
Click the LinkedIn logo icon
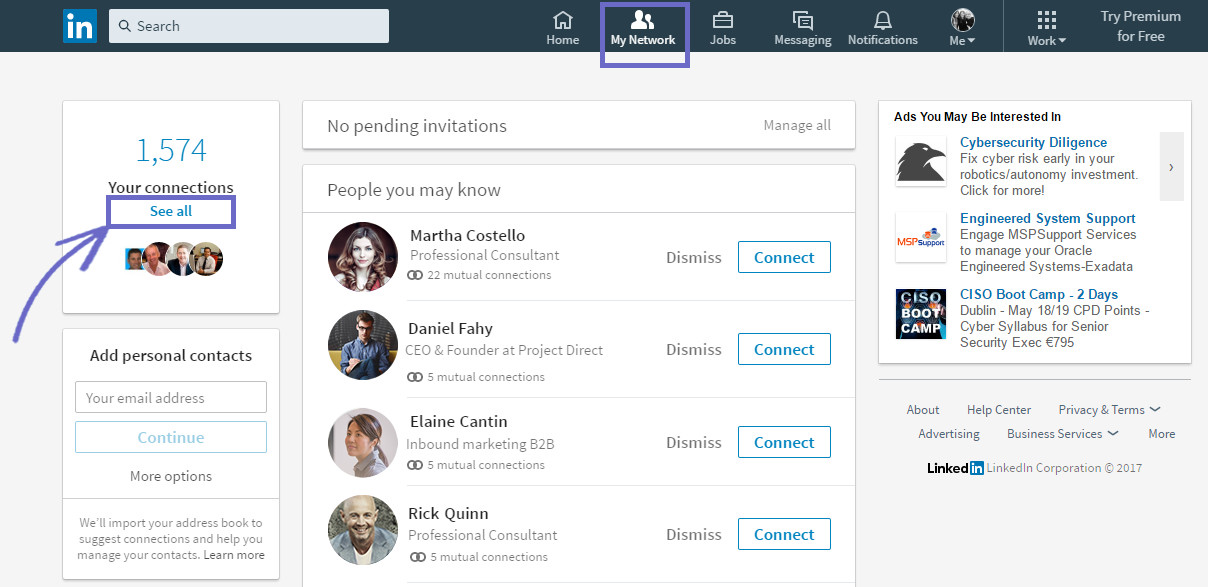tap(80, 26)
